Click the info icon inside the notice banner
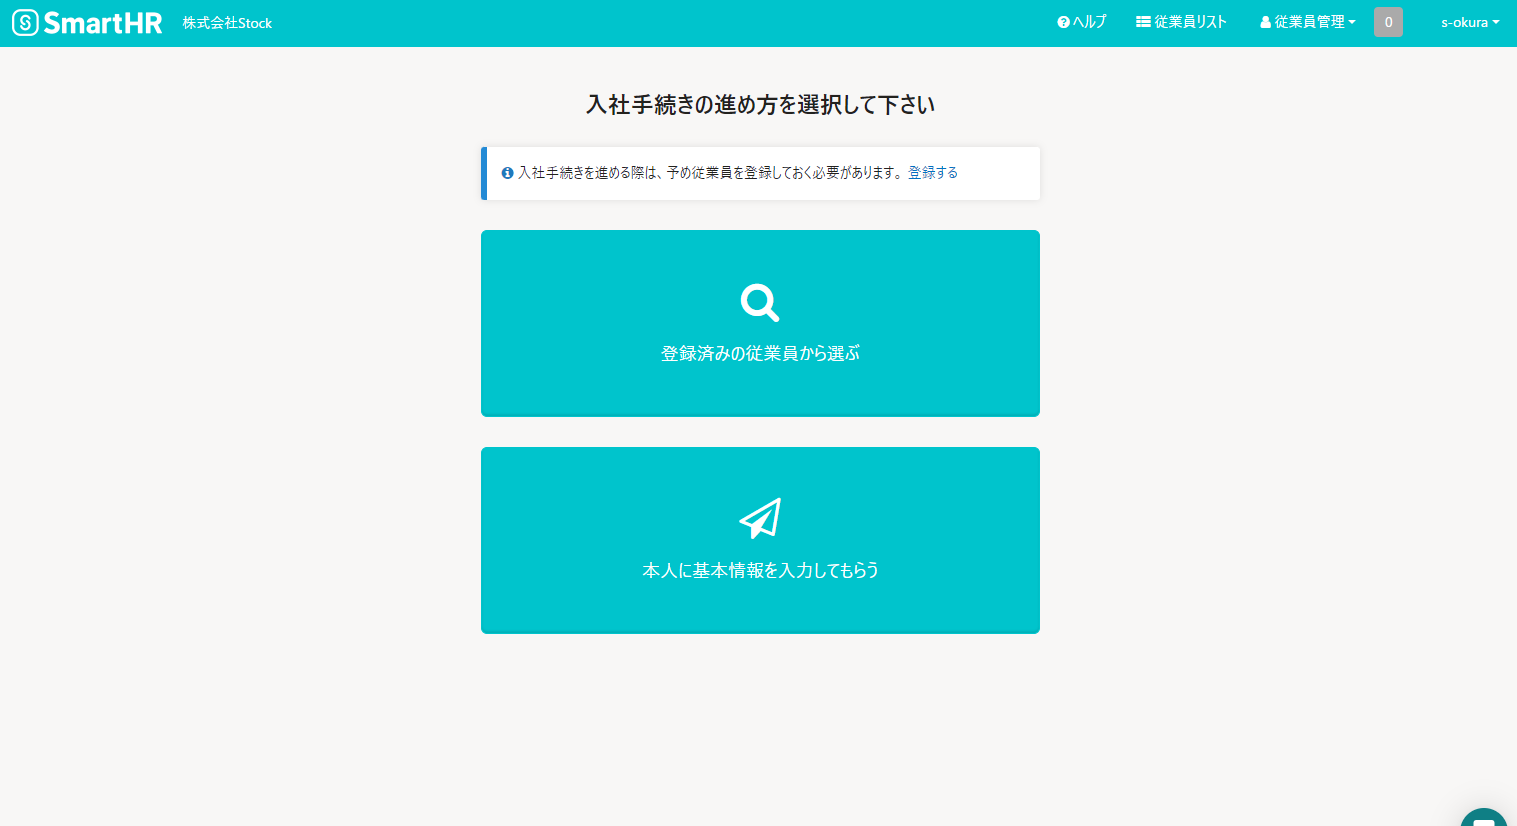This screenshot has width=1517, height=826. (x=505, y=172)
